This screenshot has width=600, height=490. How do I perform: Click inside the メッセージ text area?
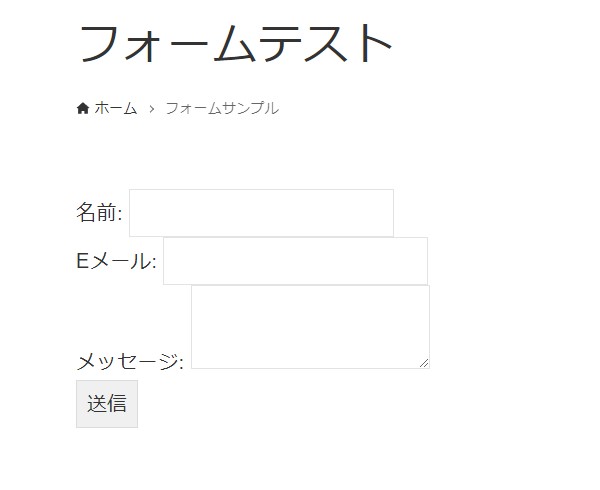click(x=310, y=326)
